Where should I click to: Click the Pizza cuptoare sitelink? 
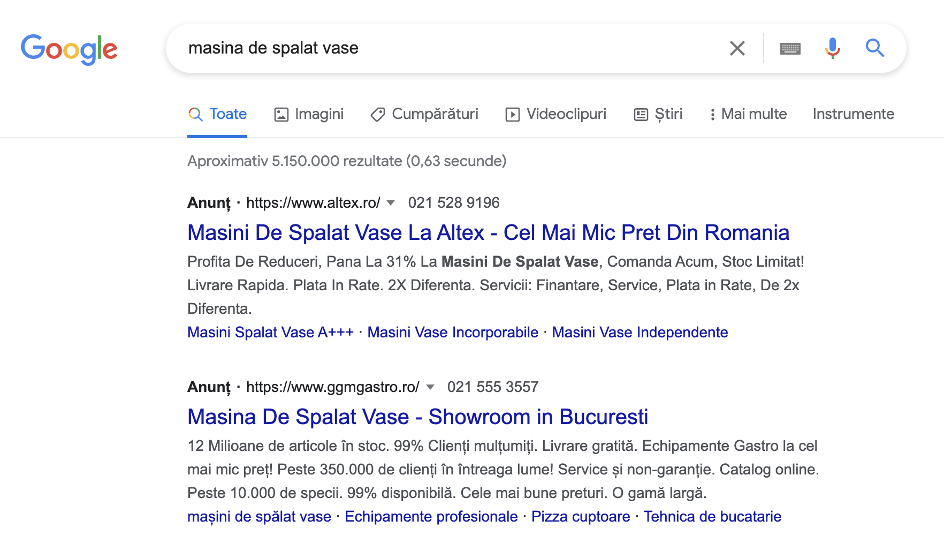click(580, 517)
